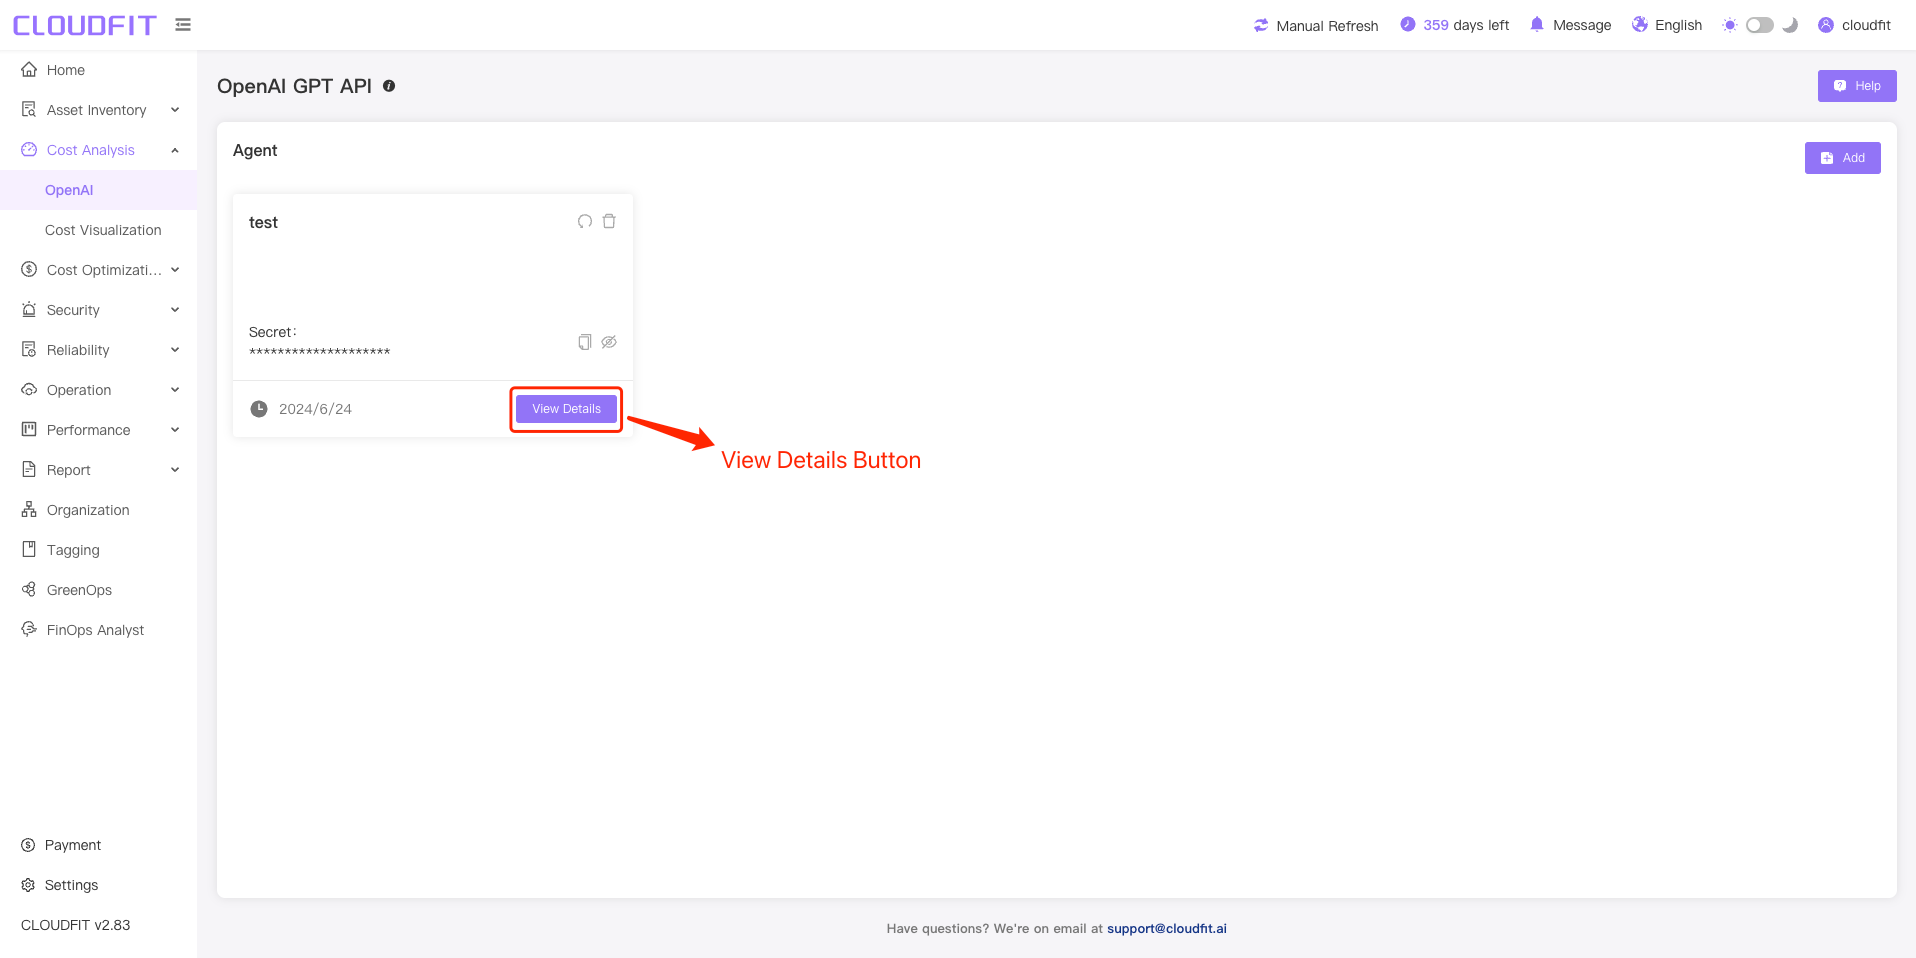Expand the Report menu chevron
The height and width of the screenshot is (958, 1916).
coord(175,470)
